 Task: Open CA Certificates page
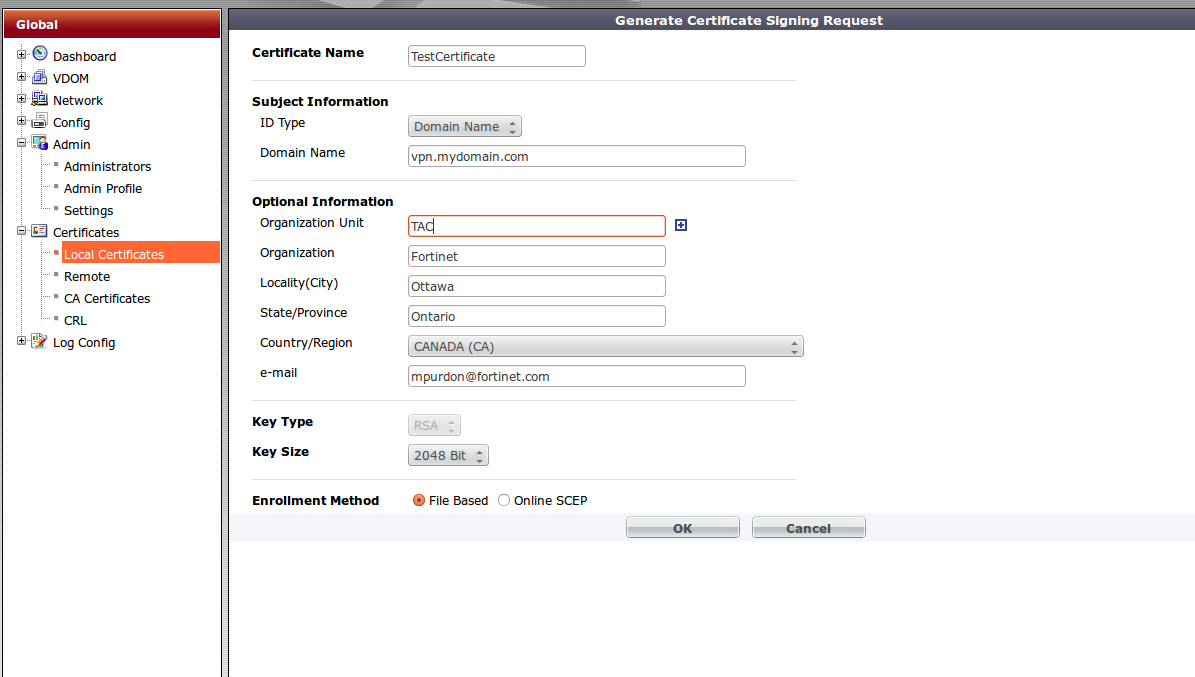107,299
